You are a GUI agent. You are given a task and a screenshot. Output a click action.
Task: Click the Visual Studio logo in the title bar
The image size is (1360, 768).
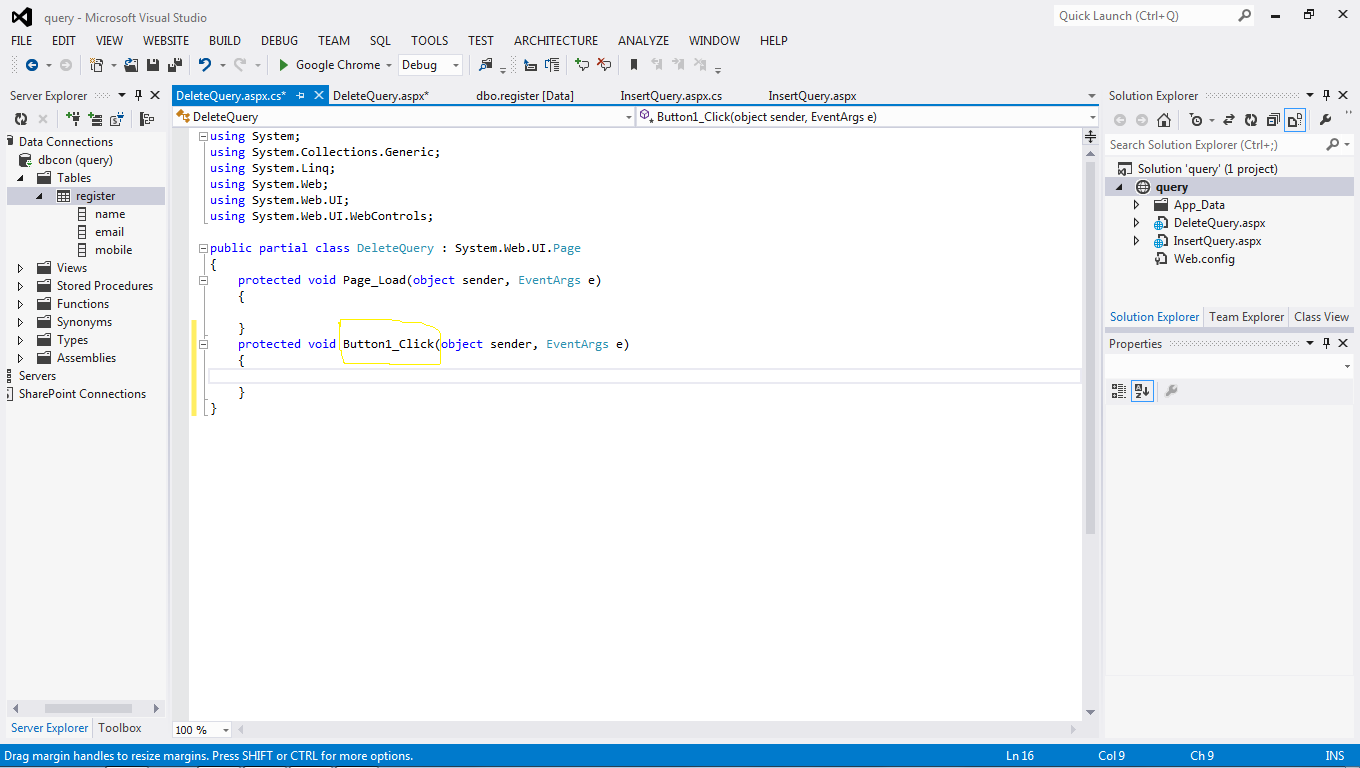click(21, 16)
